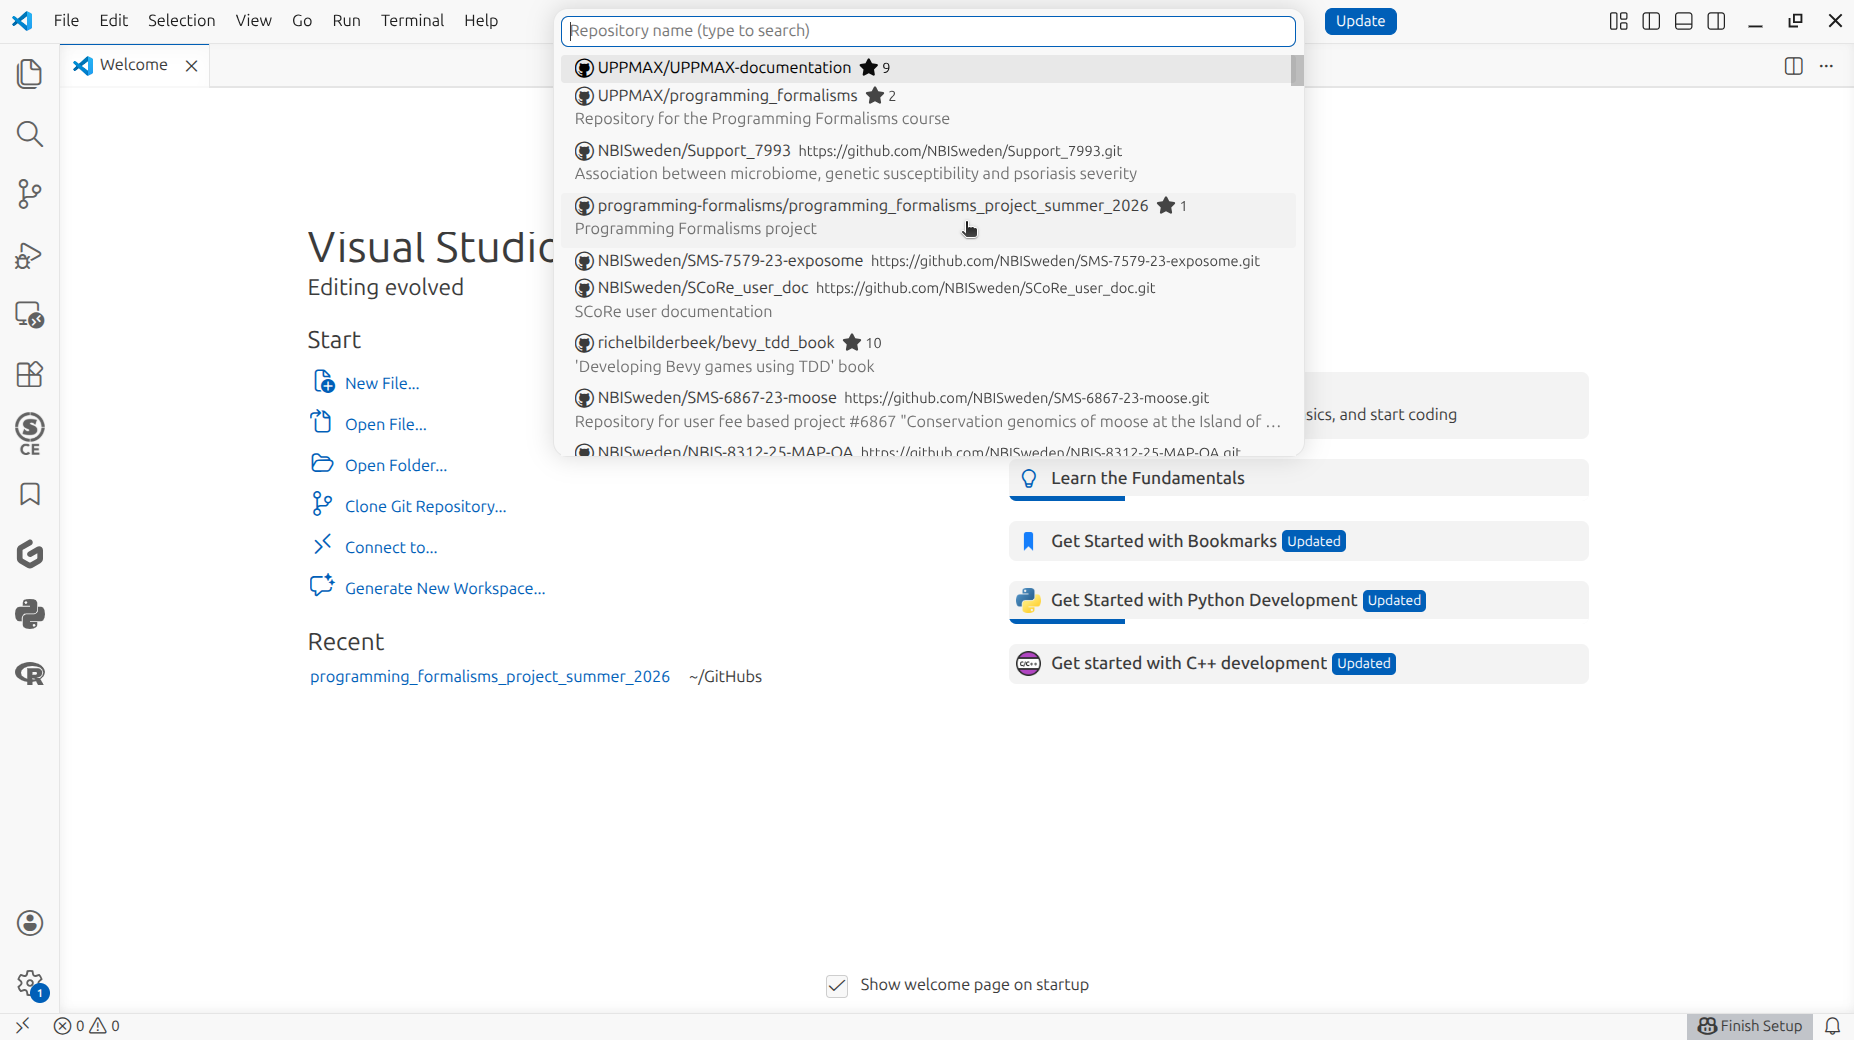Open Remote Explorer view
Screen dimensions: 1854x1040
(x=30, y=315)
